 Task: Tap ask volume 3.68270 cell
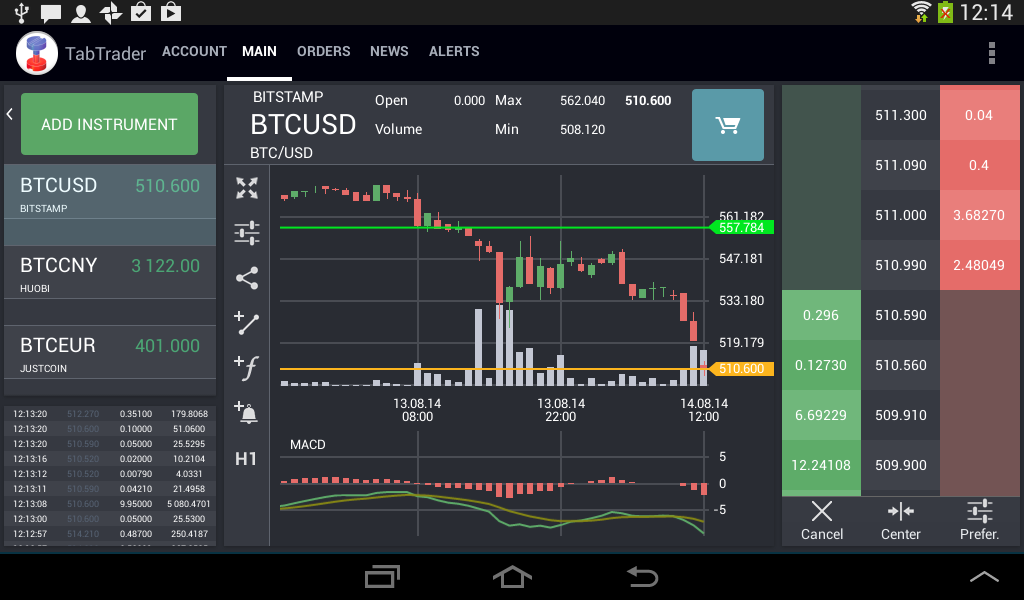tap(979, 215)
